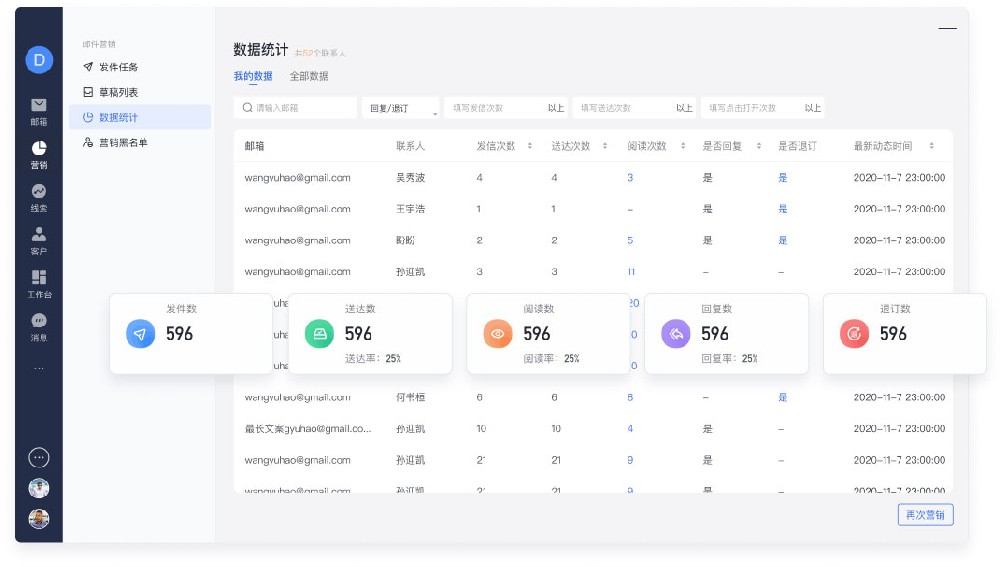Select 草稿列表 in the side menu

point(118,92)
